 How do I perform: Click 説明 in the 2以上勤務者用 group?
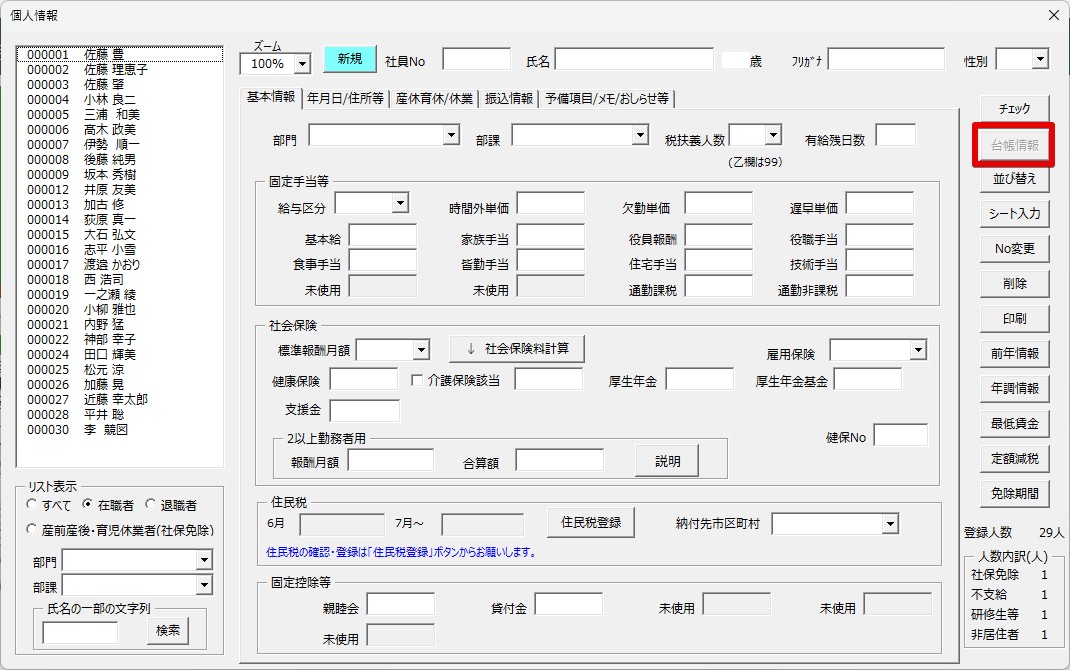coord(667,461)
